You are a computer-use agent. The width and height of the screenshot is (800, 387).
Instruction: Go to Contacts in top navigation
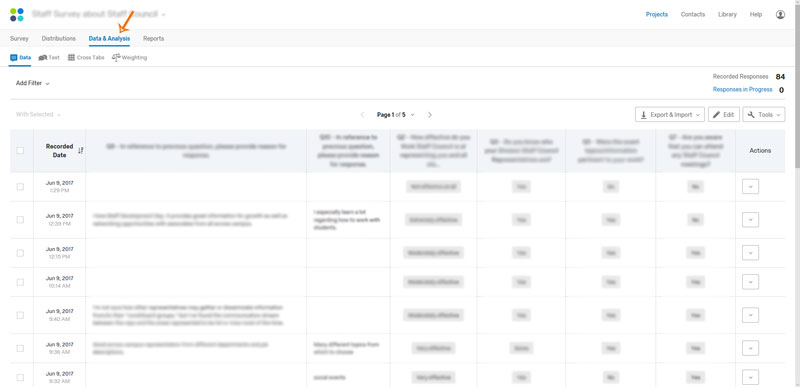pyautogui.click(x=693, y=15)
